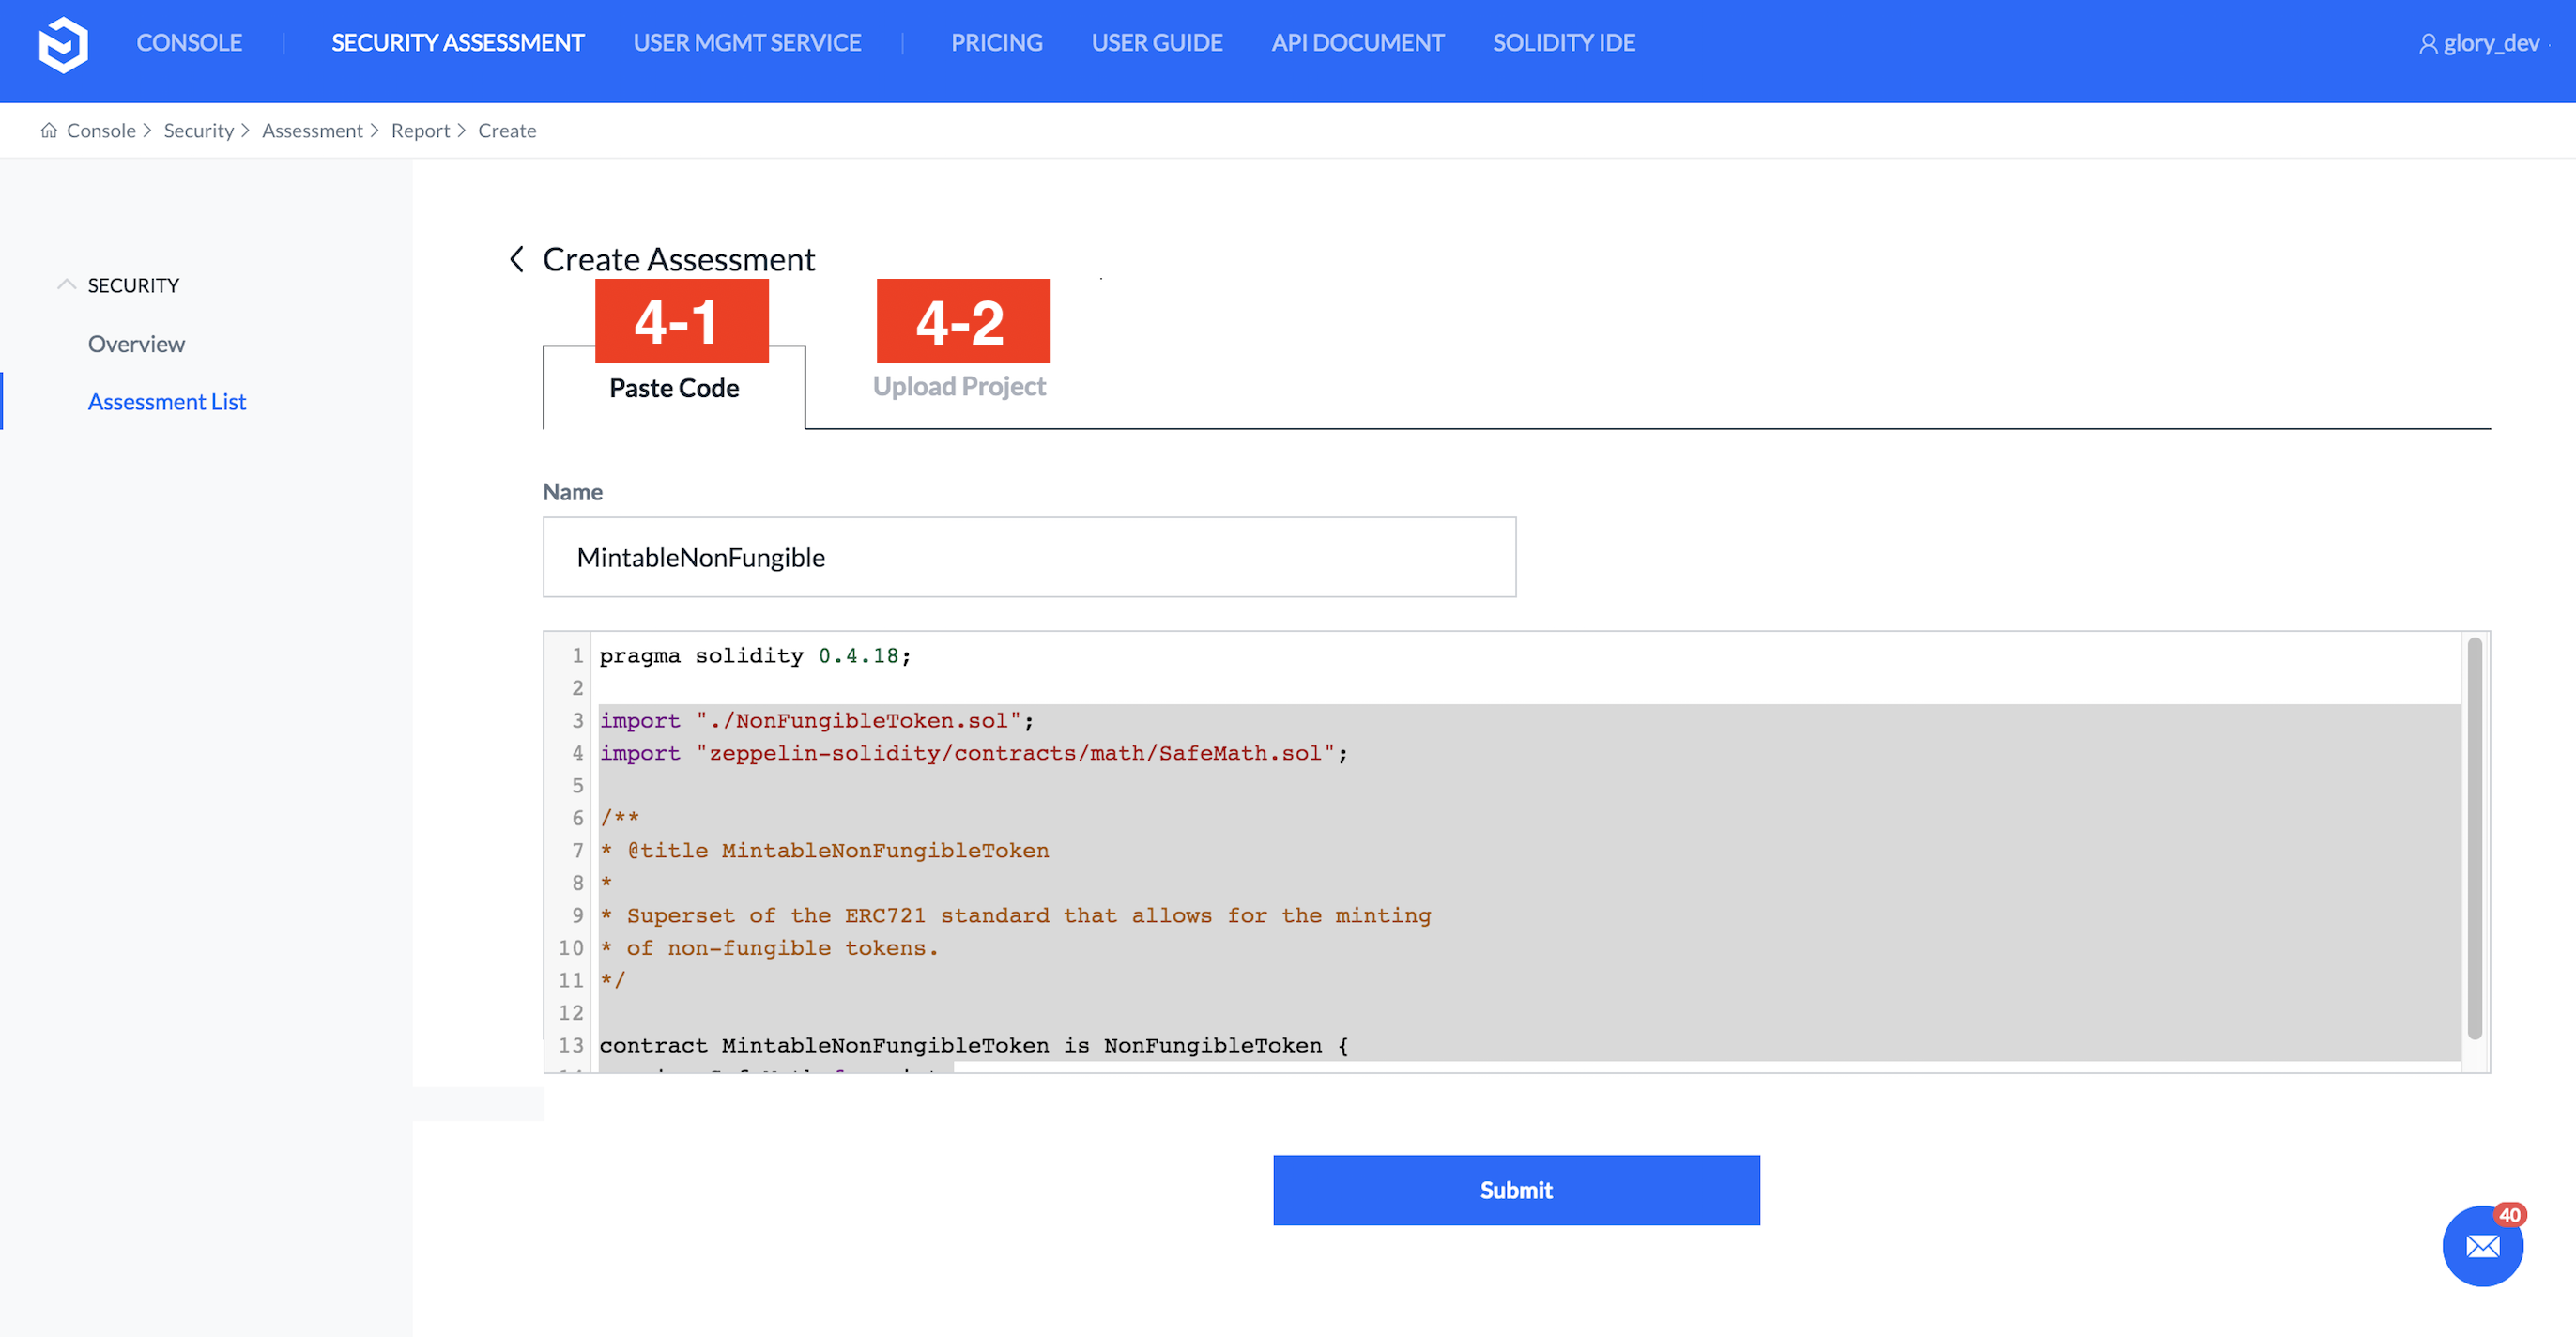The width and height of the screenshot is (2576, 1337).
Task: Open Assessment List in sidebar
Action: coord(166,402)
